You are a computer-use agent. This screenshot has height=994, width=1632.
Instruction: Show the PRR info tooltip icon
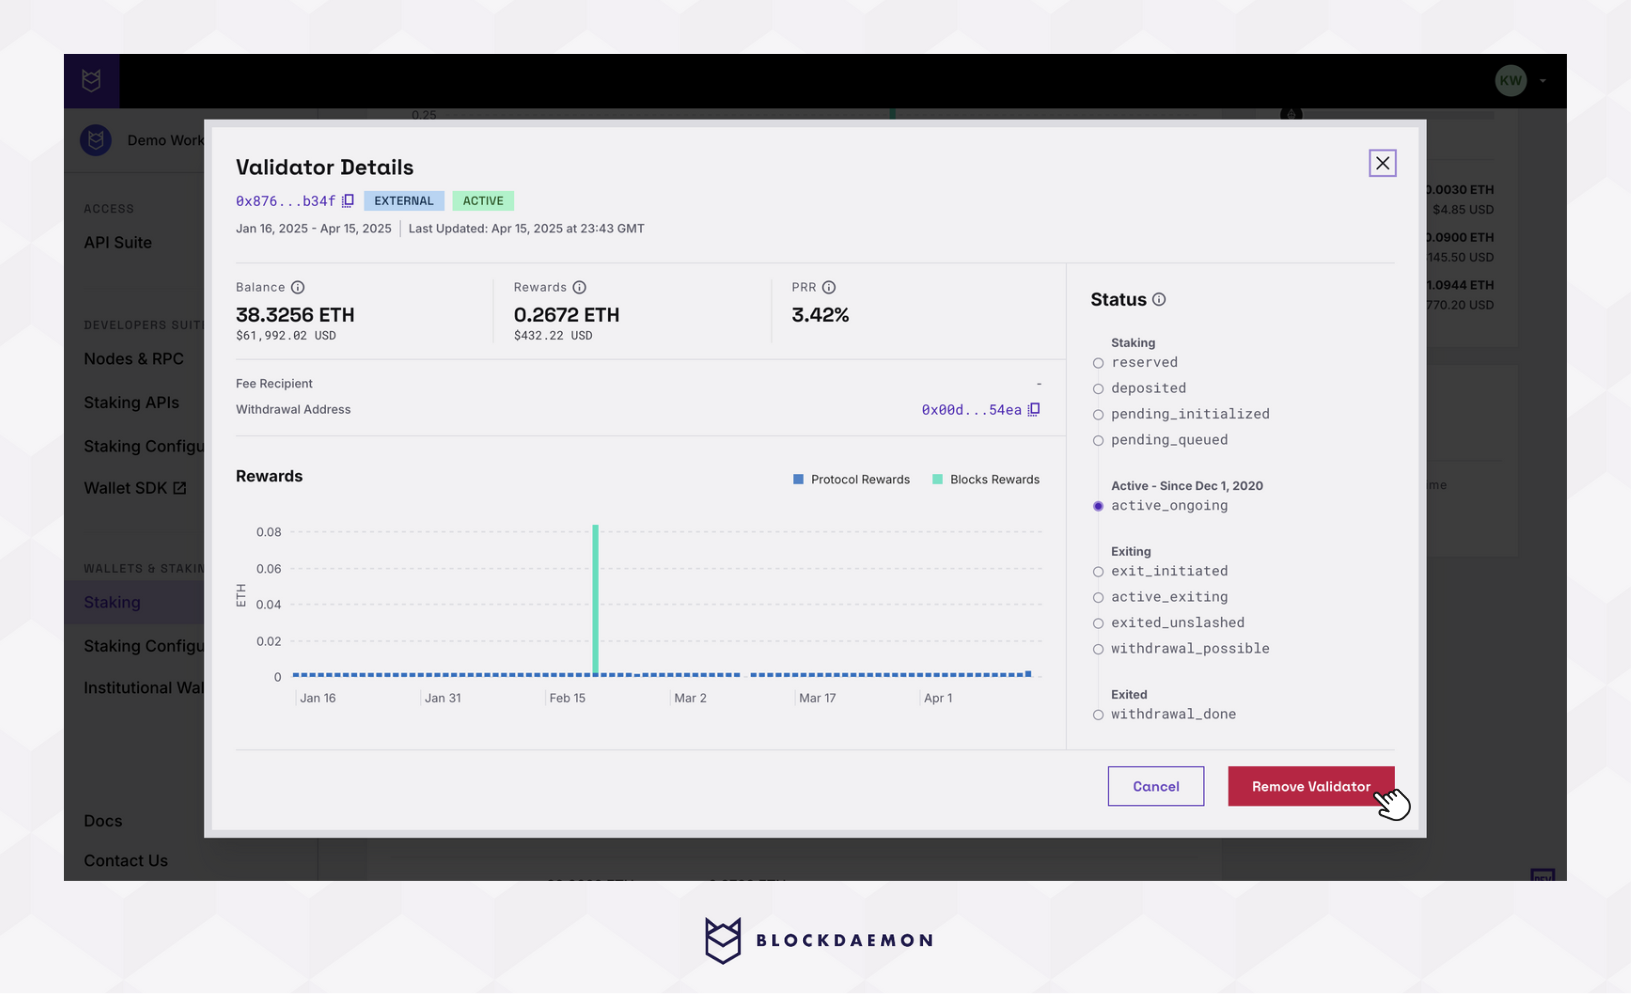tap(829, 287)
